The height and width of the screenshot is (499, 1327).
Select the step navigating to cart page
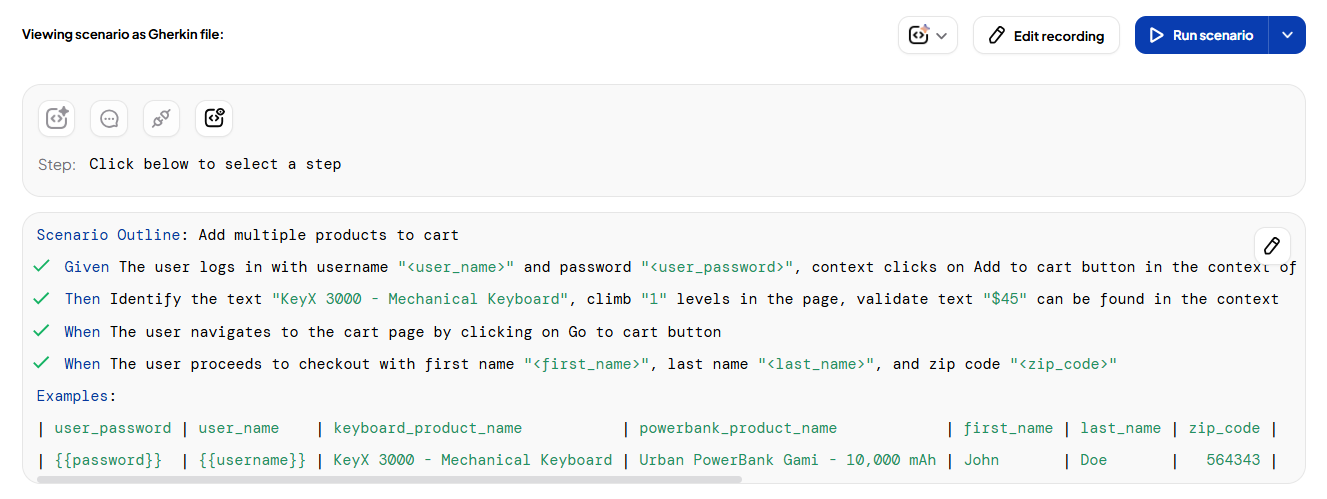pyautogui.click(x=400, y=332)
